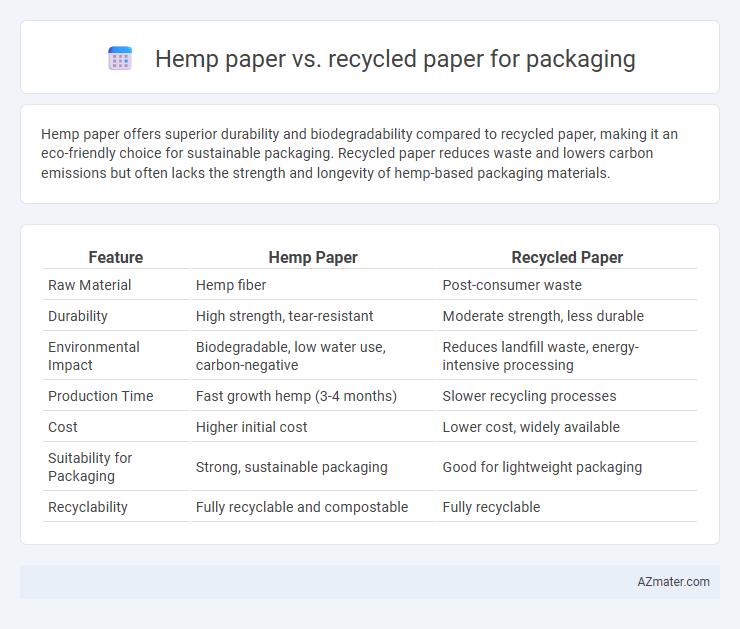740x629 pixels.
Task: Click the 'Hemp Paper' column header
Action: pos(313,257)
